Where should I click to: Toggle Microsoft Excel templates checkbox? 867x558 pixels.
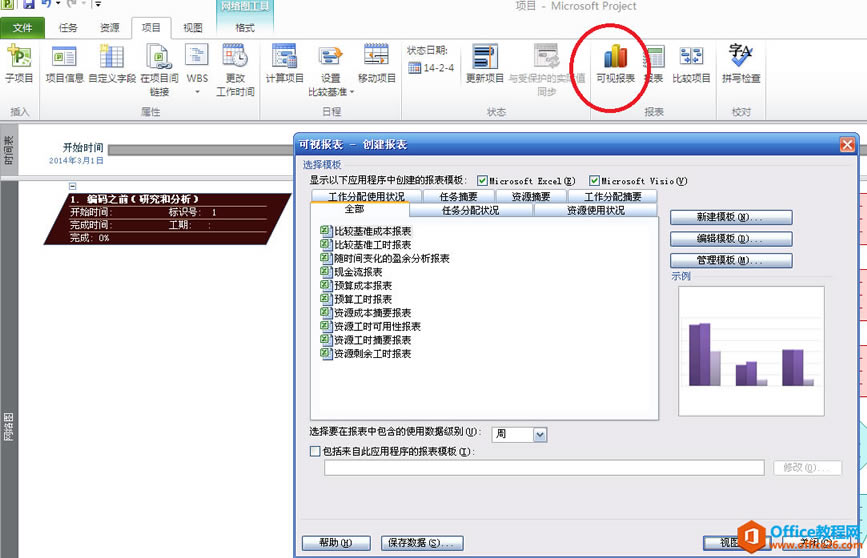coord(482,181)
